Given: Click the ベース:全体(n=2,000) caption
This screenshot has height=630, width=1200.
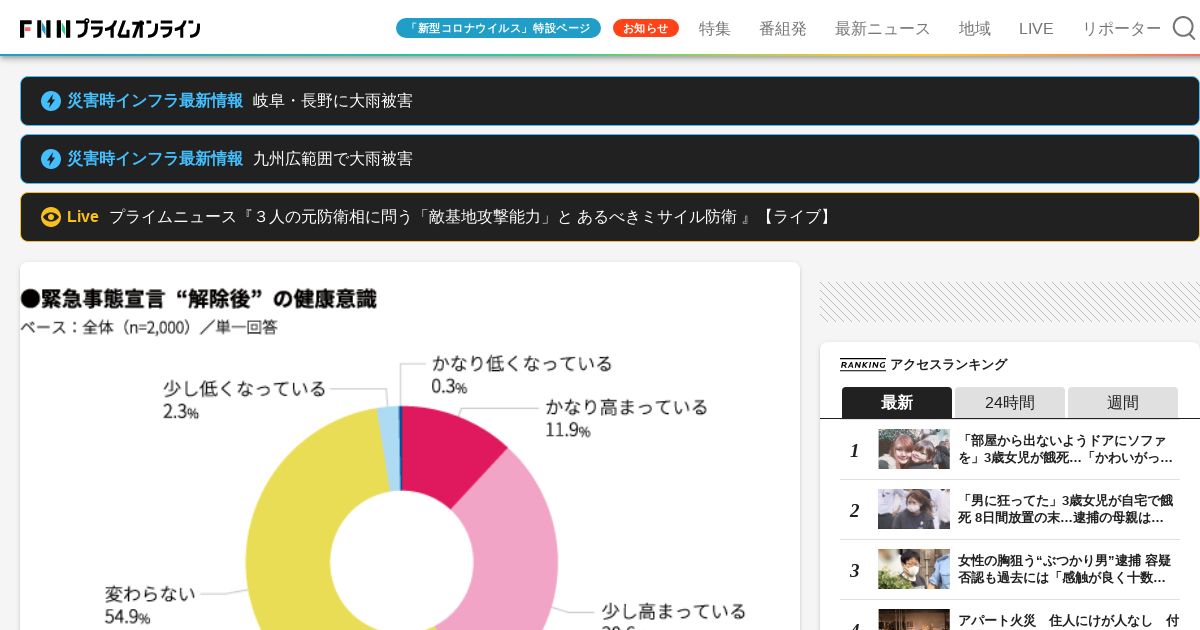Looking at the screenshot, I should click(x=149, y=327).
